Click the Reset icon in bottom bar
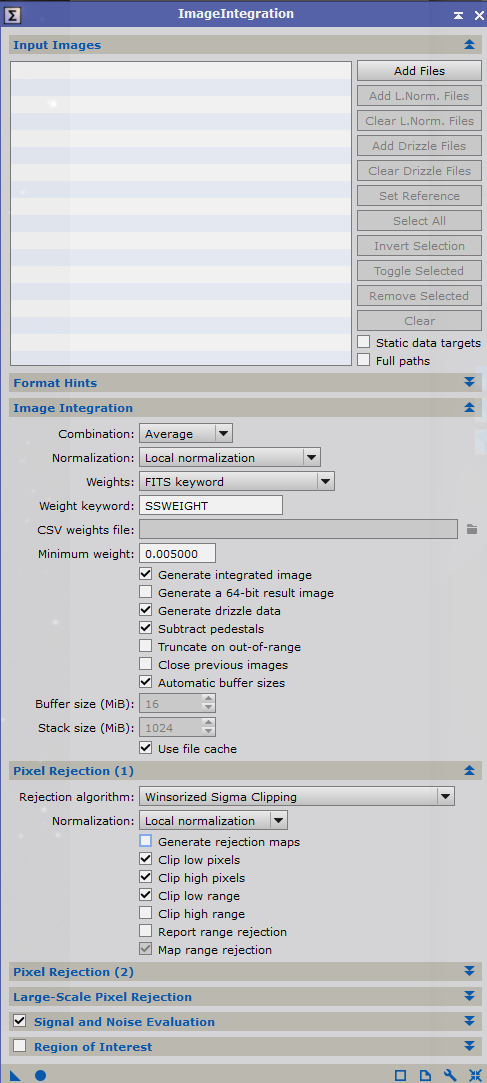Viewport: 487px width, 1083px height. 475,1075
